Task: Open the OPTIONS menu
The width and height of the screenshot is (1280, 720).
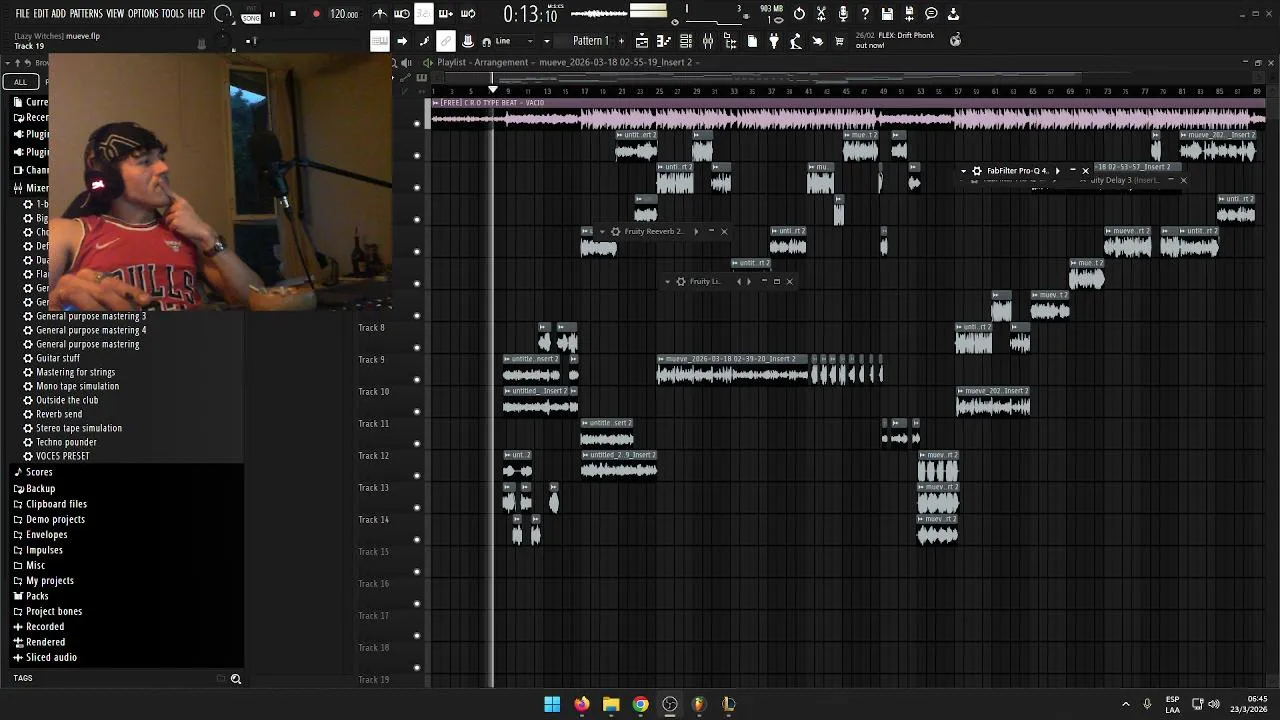Action: pos(143,14)
